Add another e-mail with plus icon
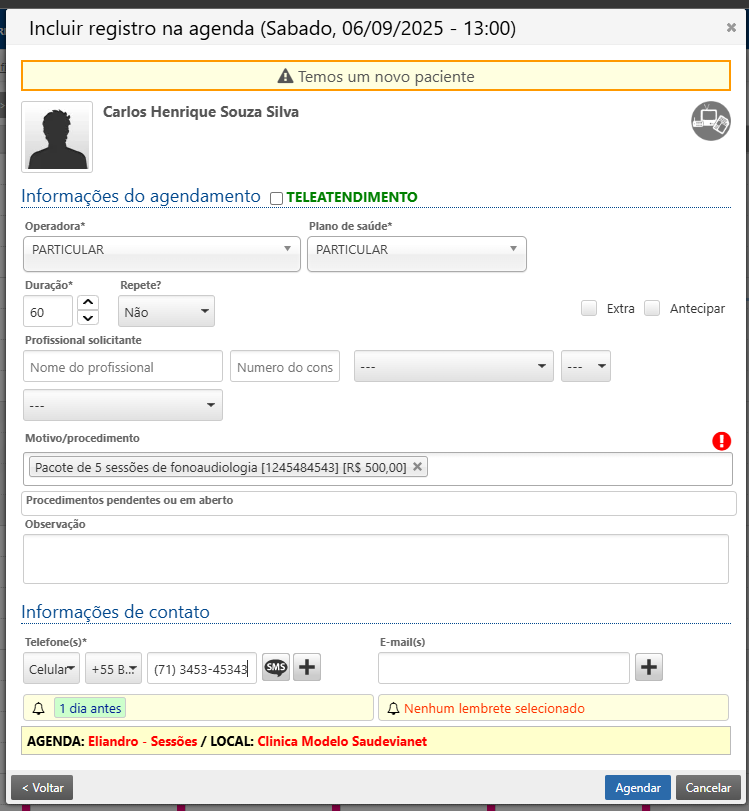Viewport: 749px width, 811px height. point(649,667)
